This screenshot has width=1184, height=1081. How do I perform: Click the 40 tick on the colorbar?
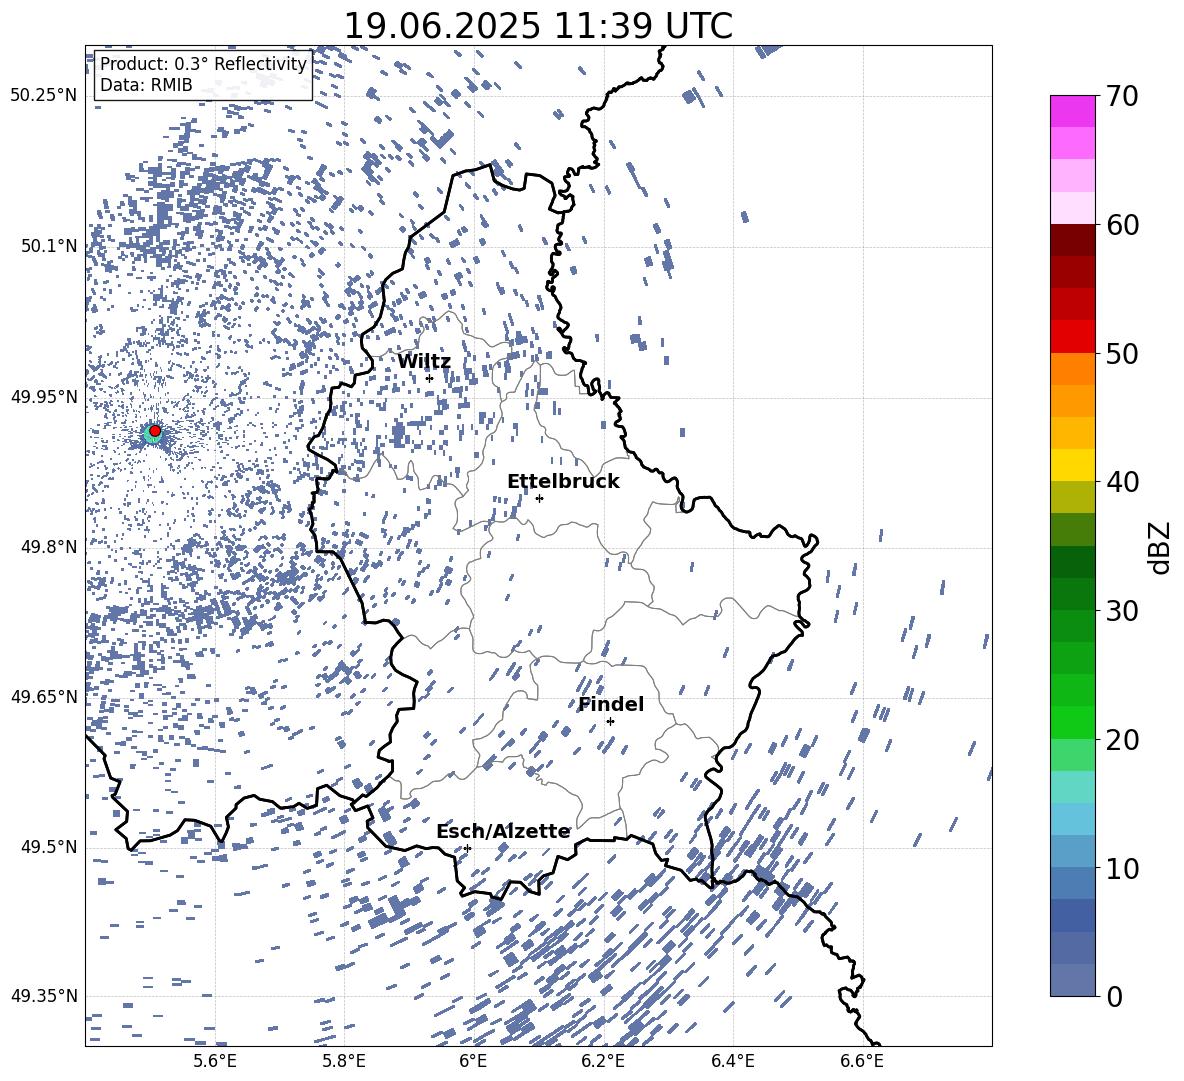click(x=1122, y=482)
